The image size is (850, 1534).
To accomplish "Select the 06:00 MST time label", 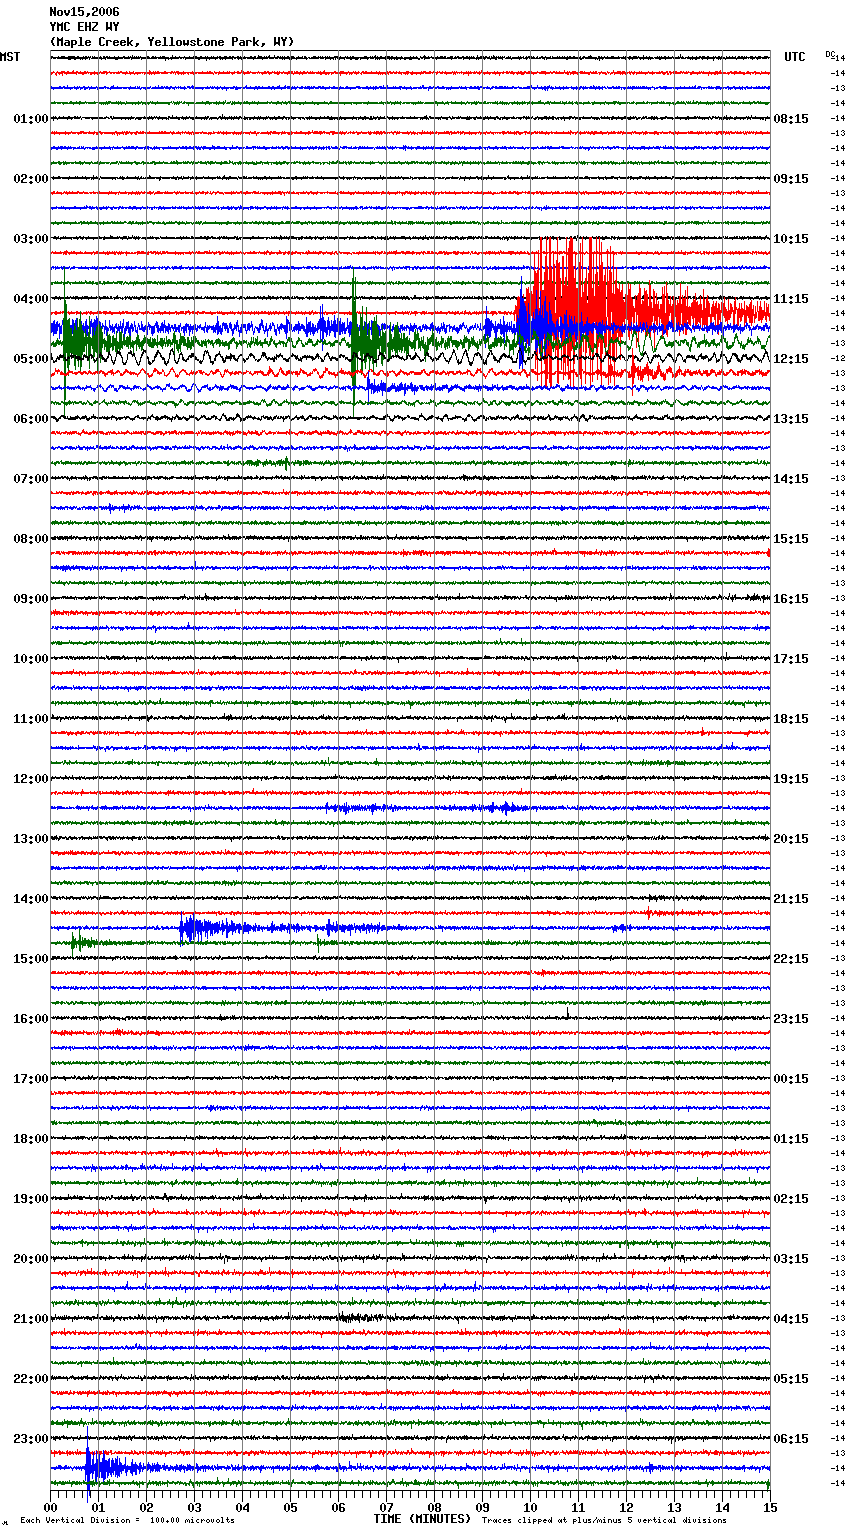I will 31,419.
